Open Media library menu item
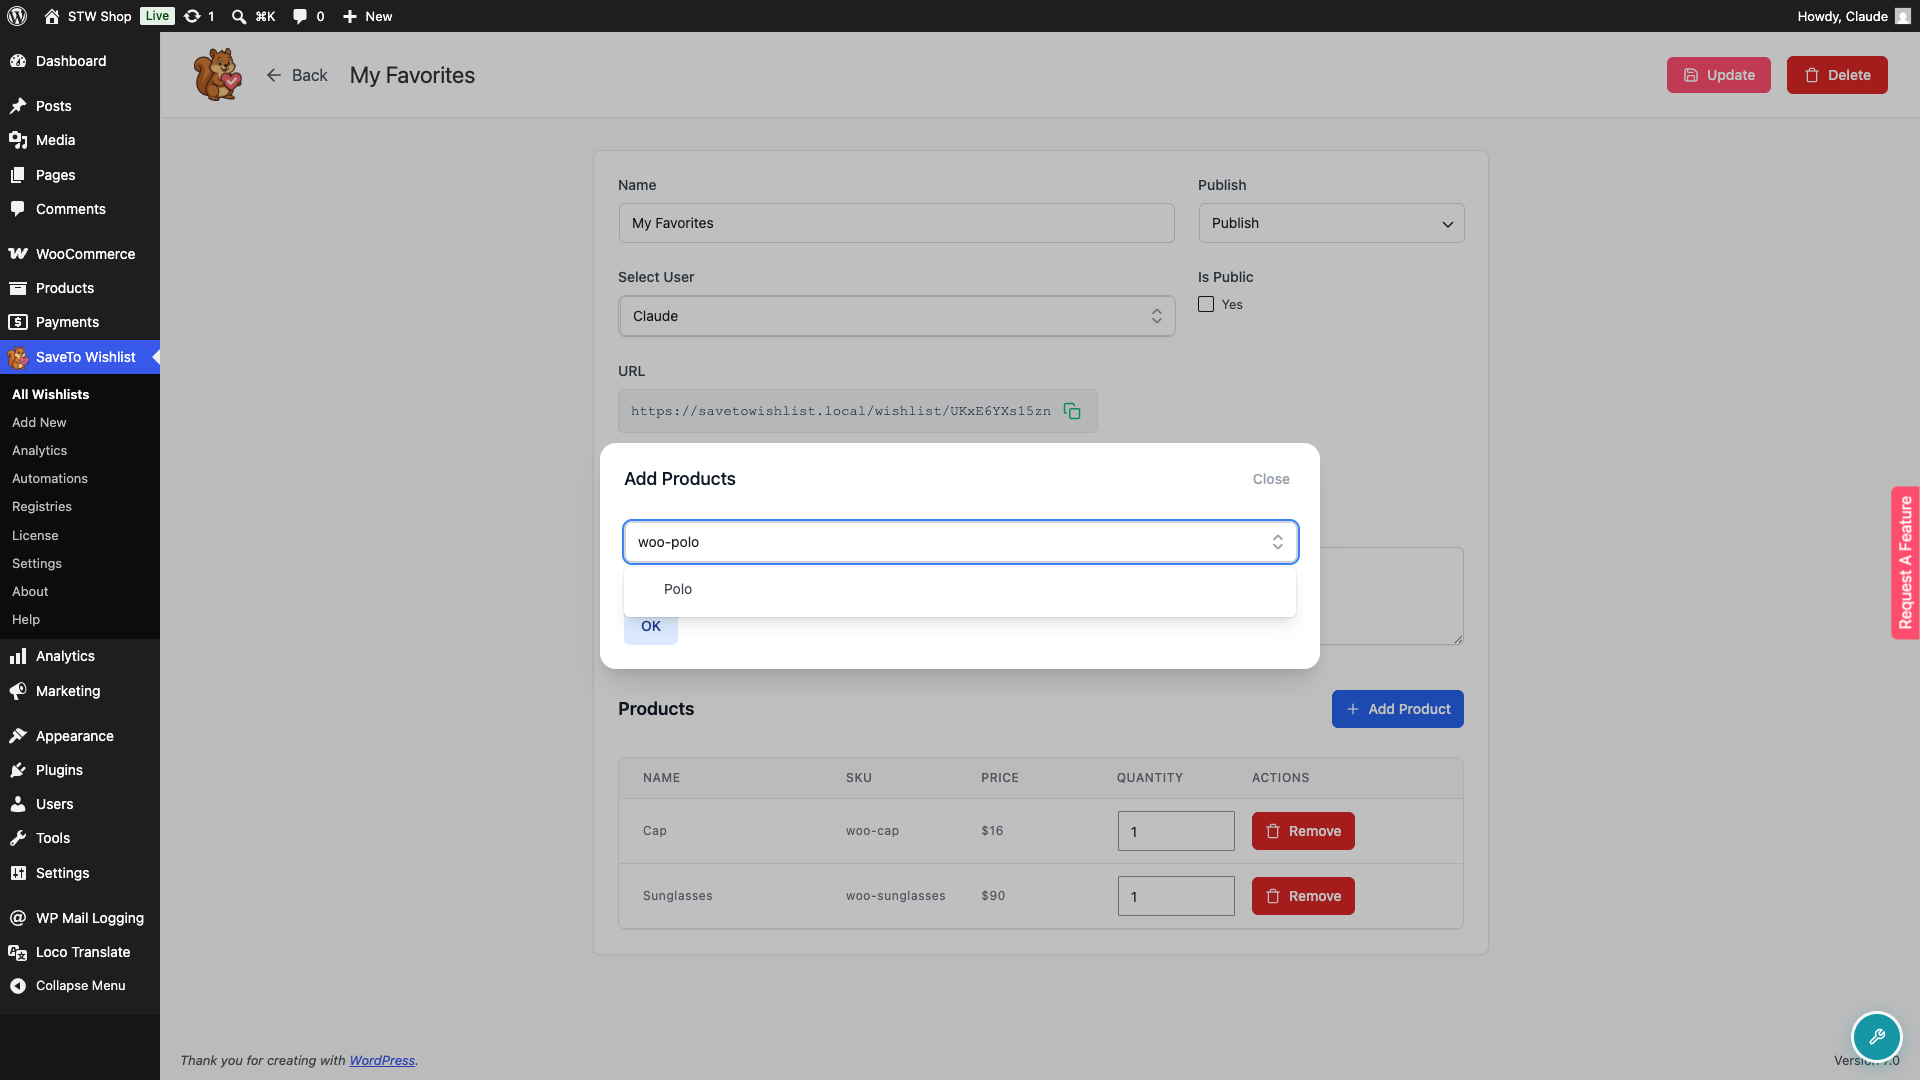The width and height of the screenshot is (1920, 1080). click(x=80, y=140)
